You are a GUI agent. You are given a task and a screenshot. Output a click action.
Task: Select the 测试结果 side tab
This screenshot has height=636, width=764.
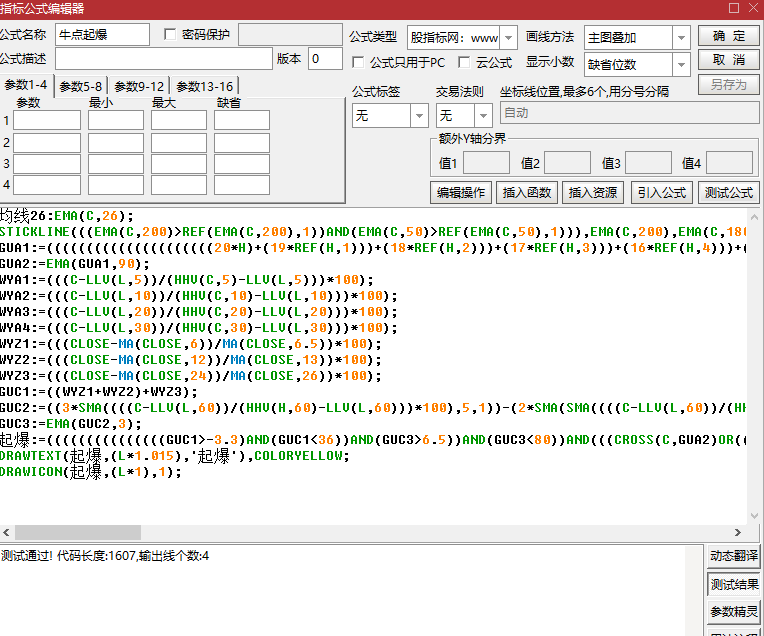[x=734, y=584]
